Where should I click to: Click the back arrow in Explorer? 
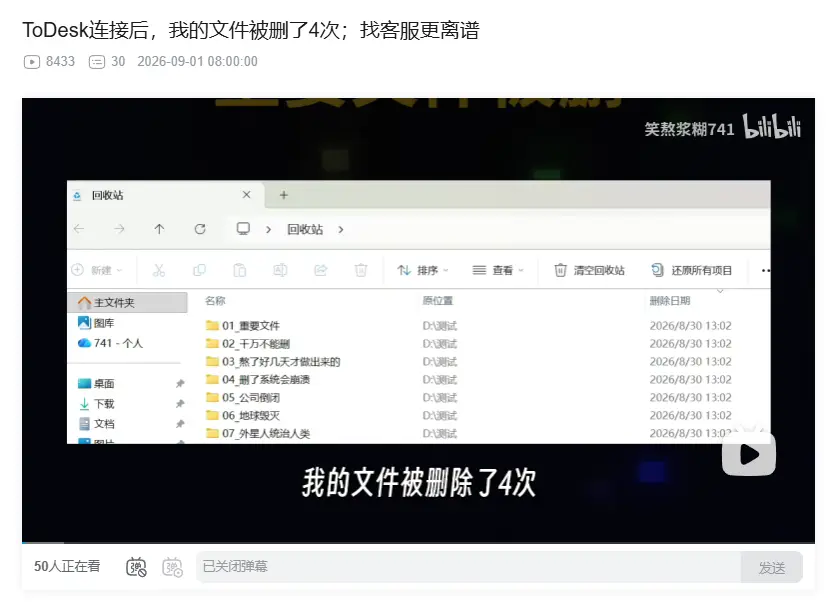coord(79,229)
